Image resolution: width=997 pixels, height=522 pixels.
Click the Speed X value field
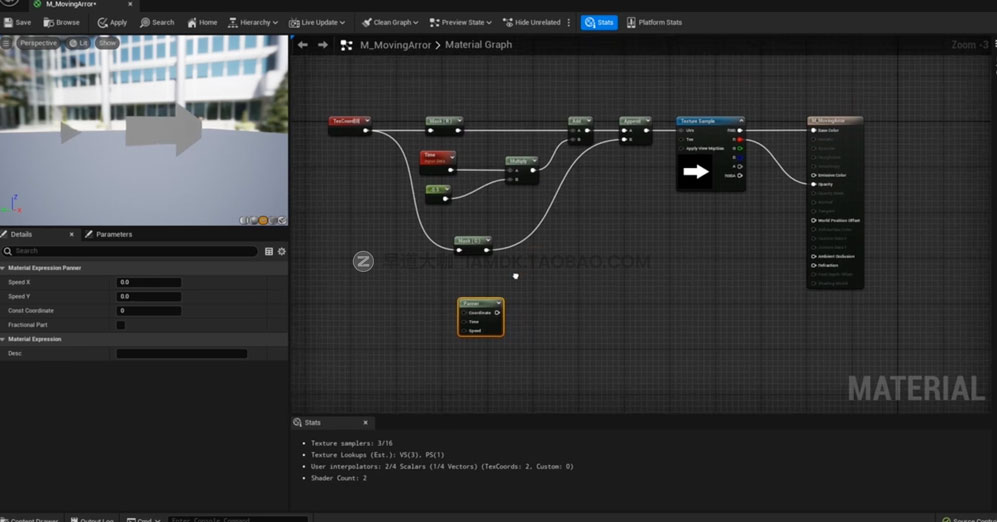(x=149, y=282)
